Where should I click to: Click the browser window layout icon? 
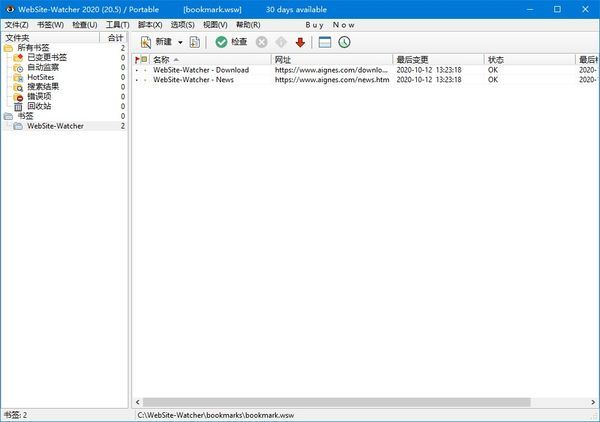click(x=325, y=42)
